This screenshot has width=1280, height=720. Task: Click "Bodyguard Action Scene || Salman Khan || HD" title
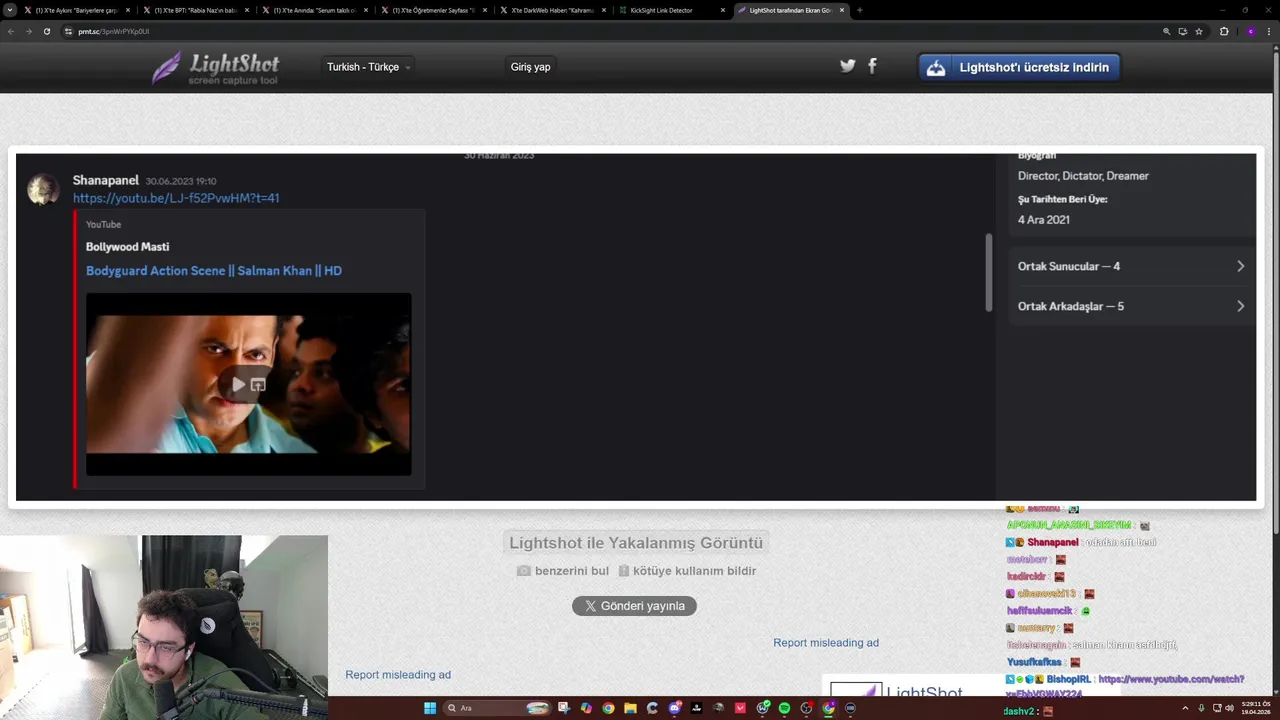click(x=214, y=271)
